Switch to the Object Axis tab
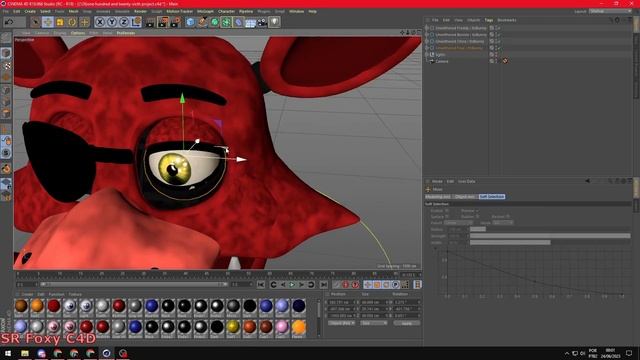The height and width of the screenshot is (360, 640). pyautogui.click(x=465, y=197)
